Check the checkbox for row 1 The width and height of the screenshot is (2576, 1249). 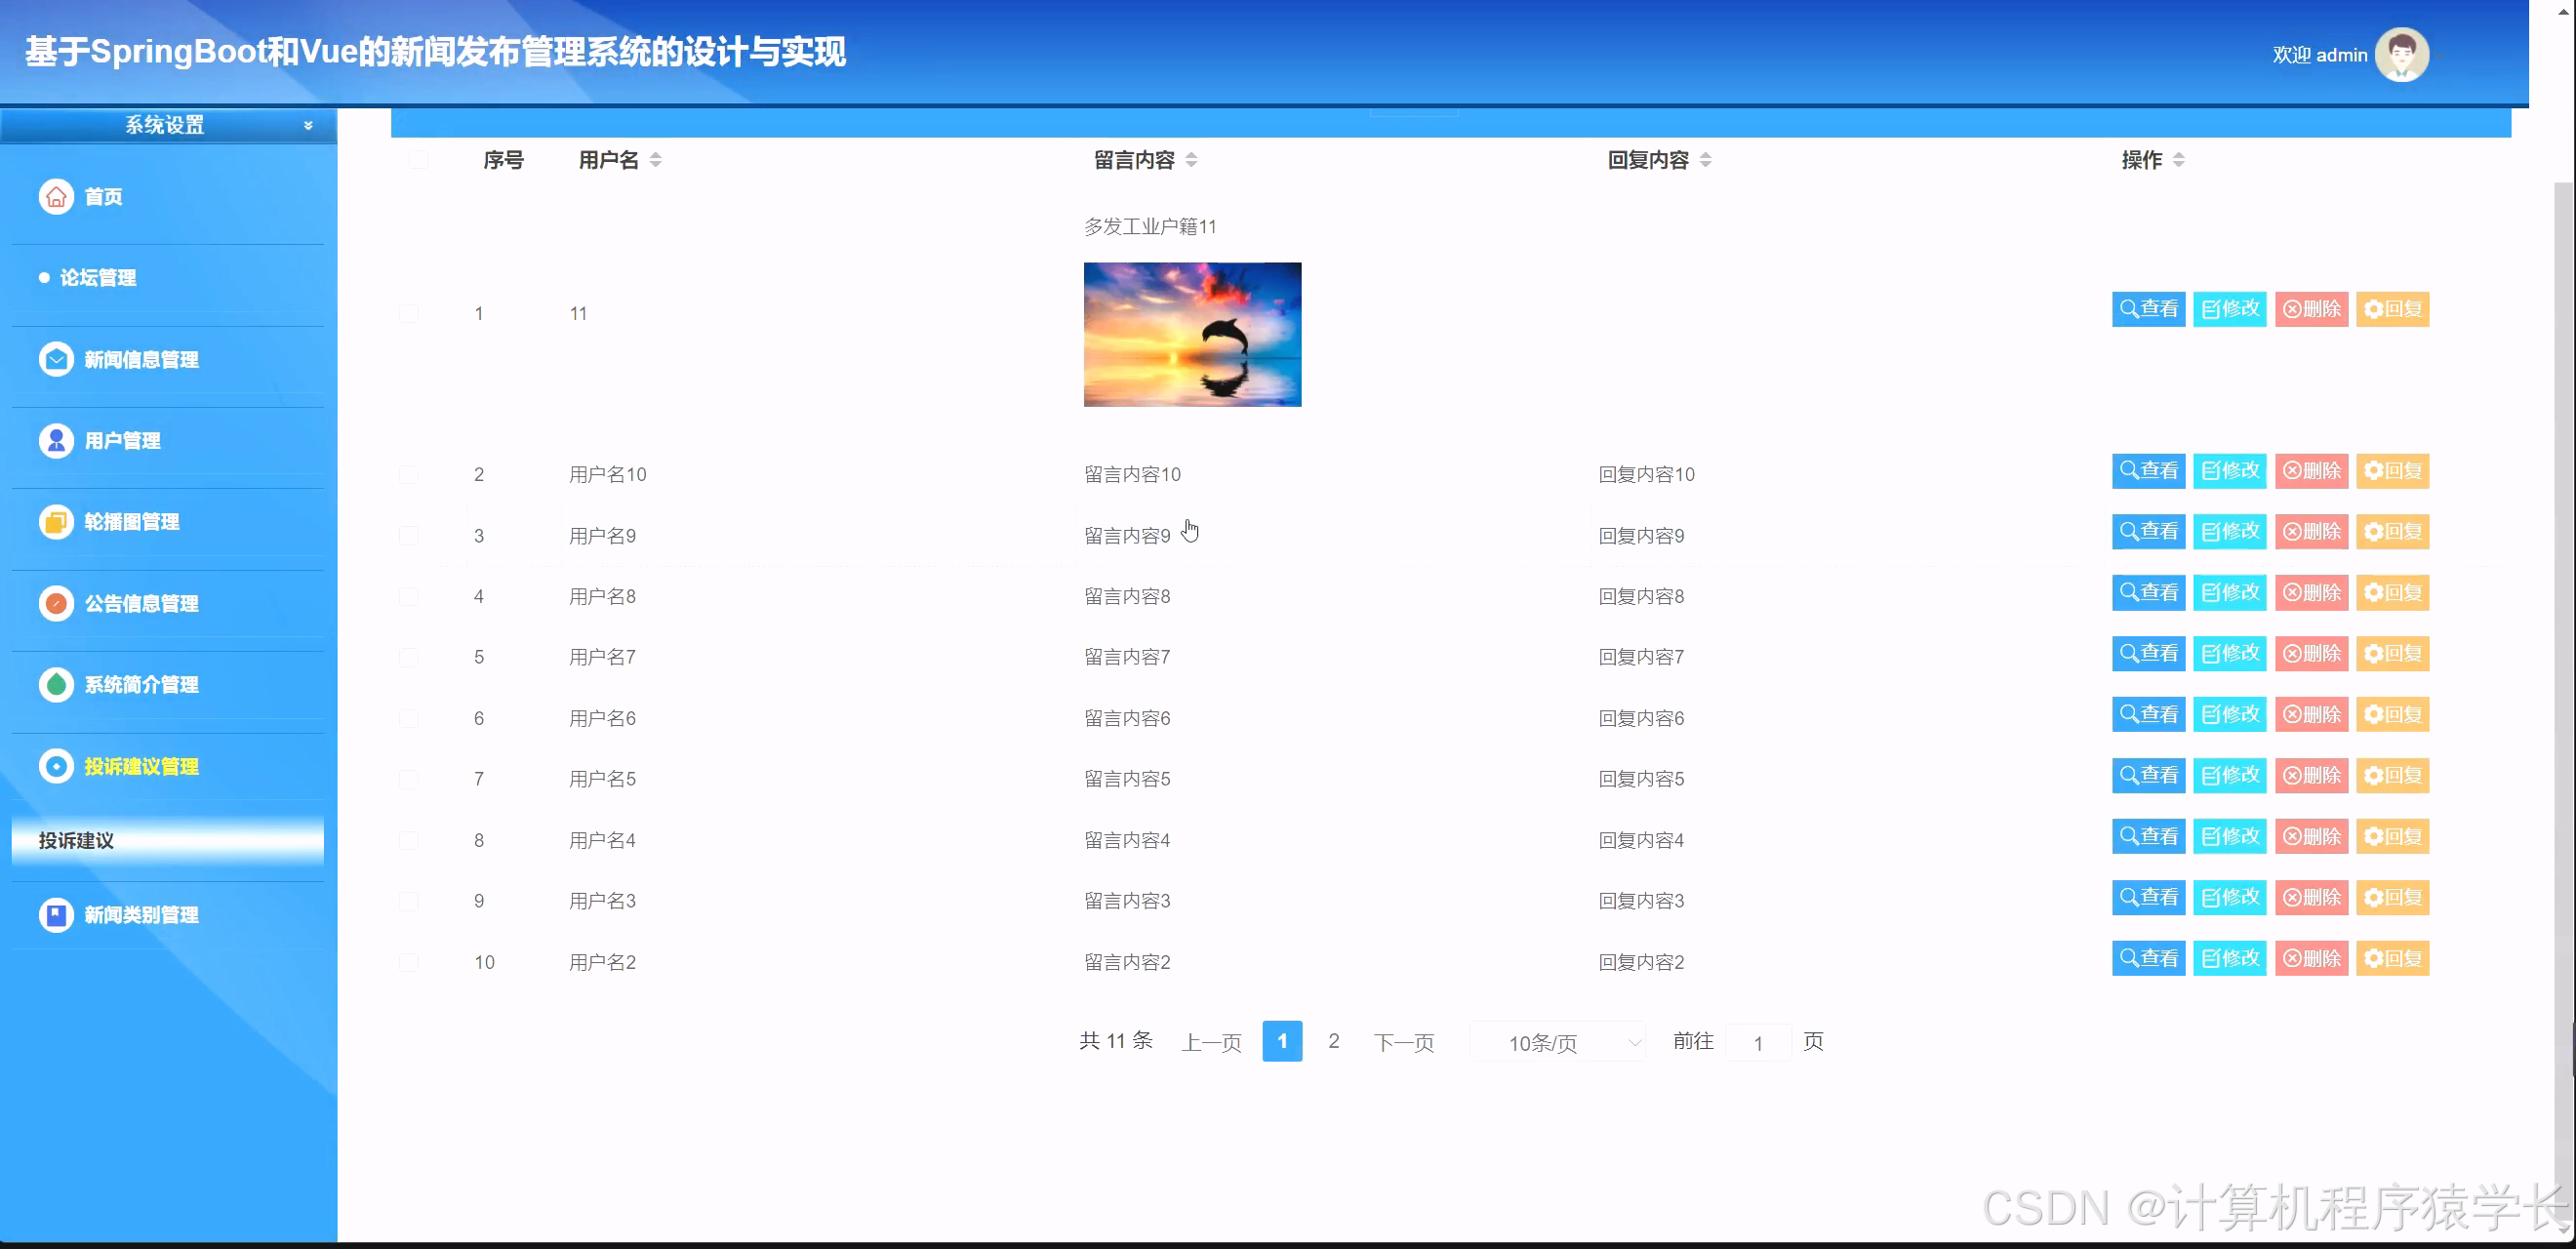tap(408, 312)
